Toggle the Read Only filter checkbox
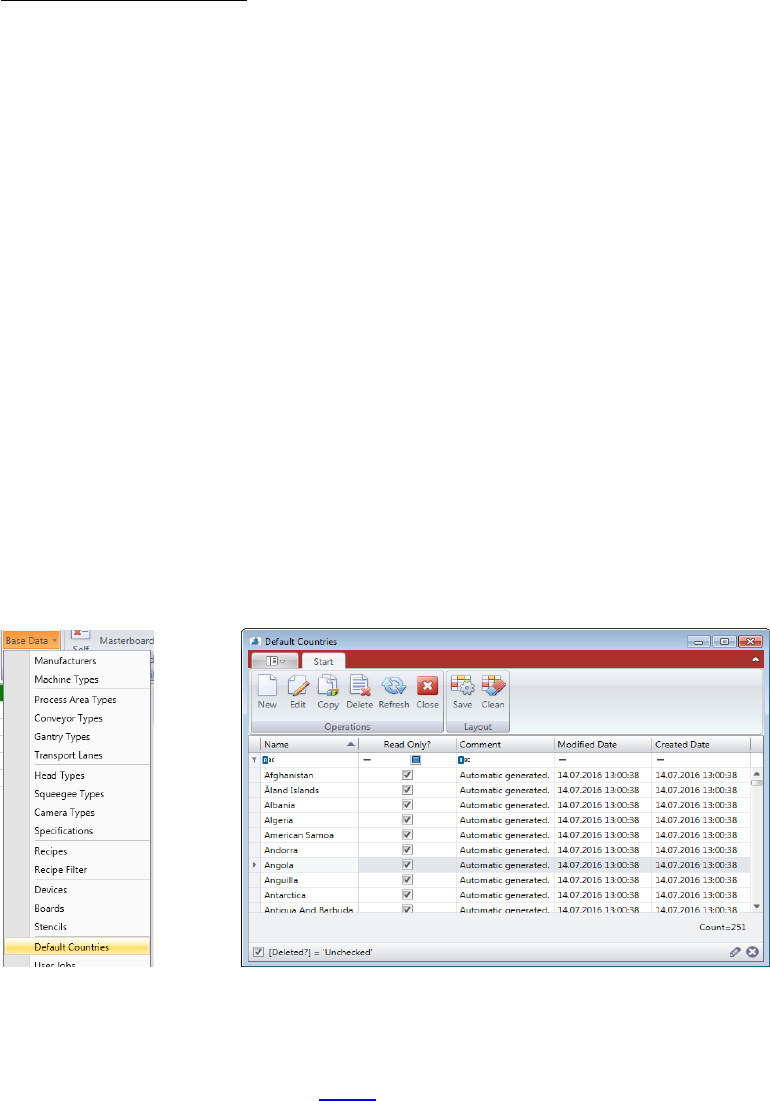 [x=416, y=760]
